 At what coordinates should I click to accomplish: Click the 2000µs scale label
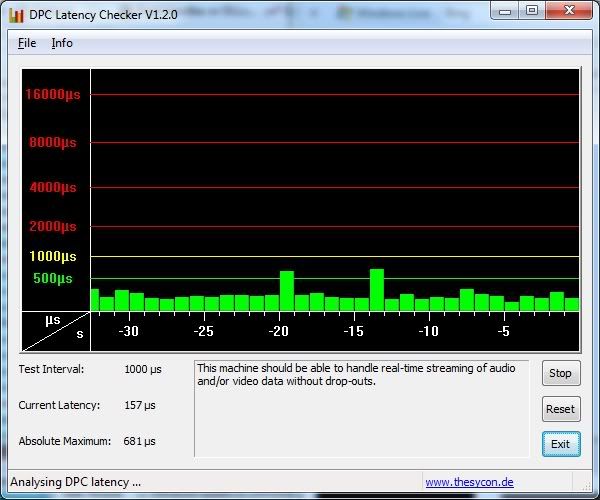point(53,226)
